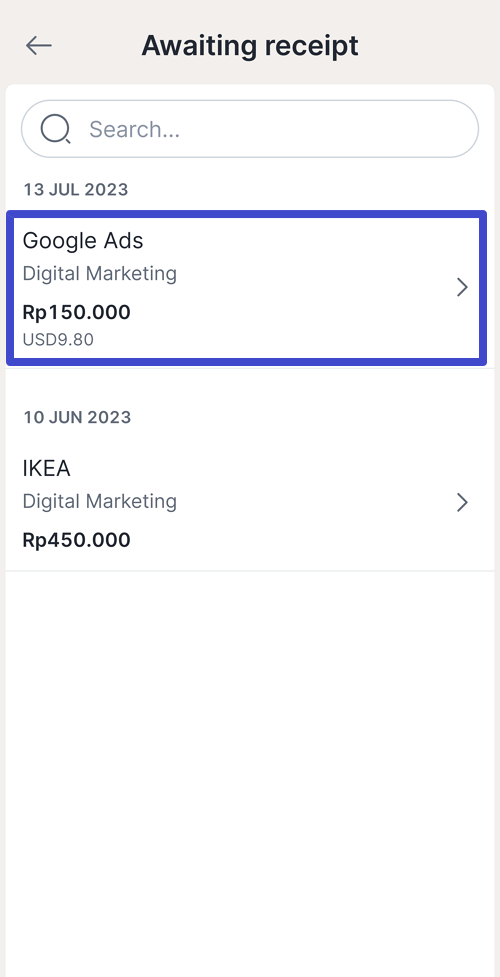Tap Digital Marketing label under IKEA
This screenshot has height=977, width=500.
100,501
